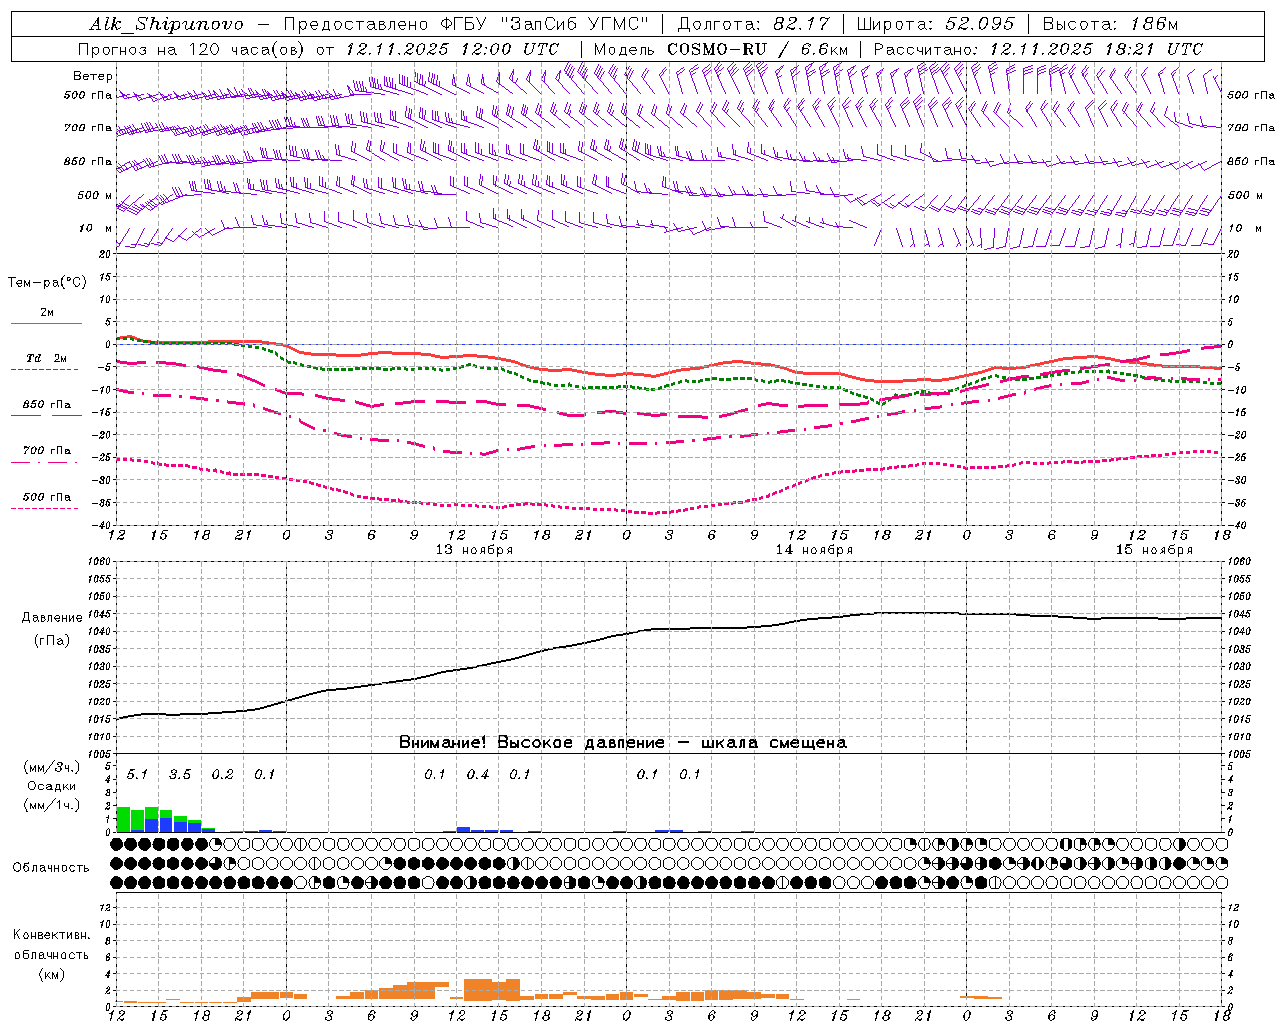The height and width of the screenshot is (1024, 1280).
Task: Click the model name 'COSMO-RU / 6.6км'
Action: coord(758,49)
